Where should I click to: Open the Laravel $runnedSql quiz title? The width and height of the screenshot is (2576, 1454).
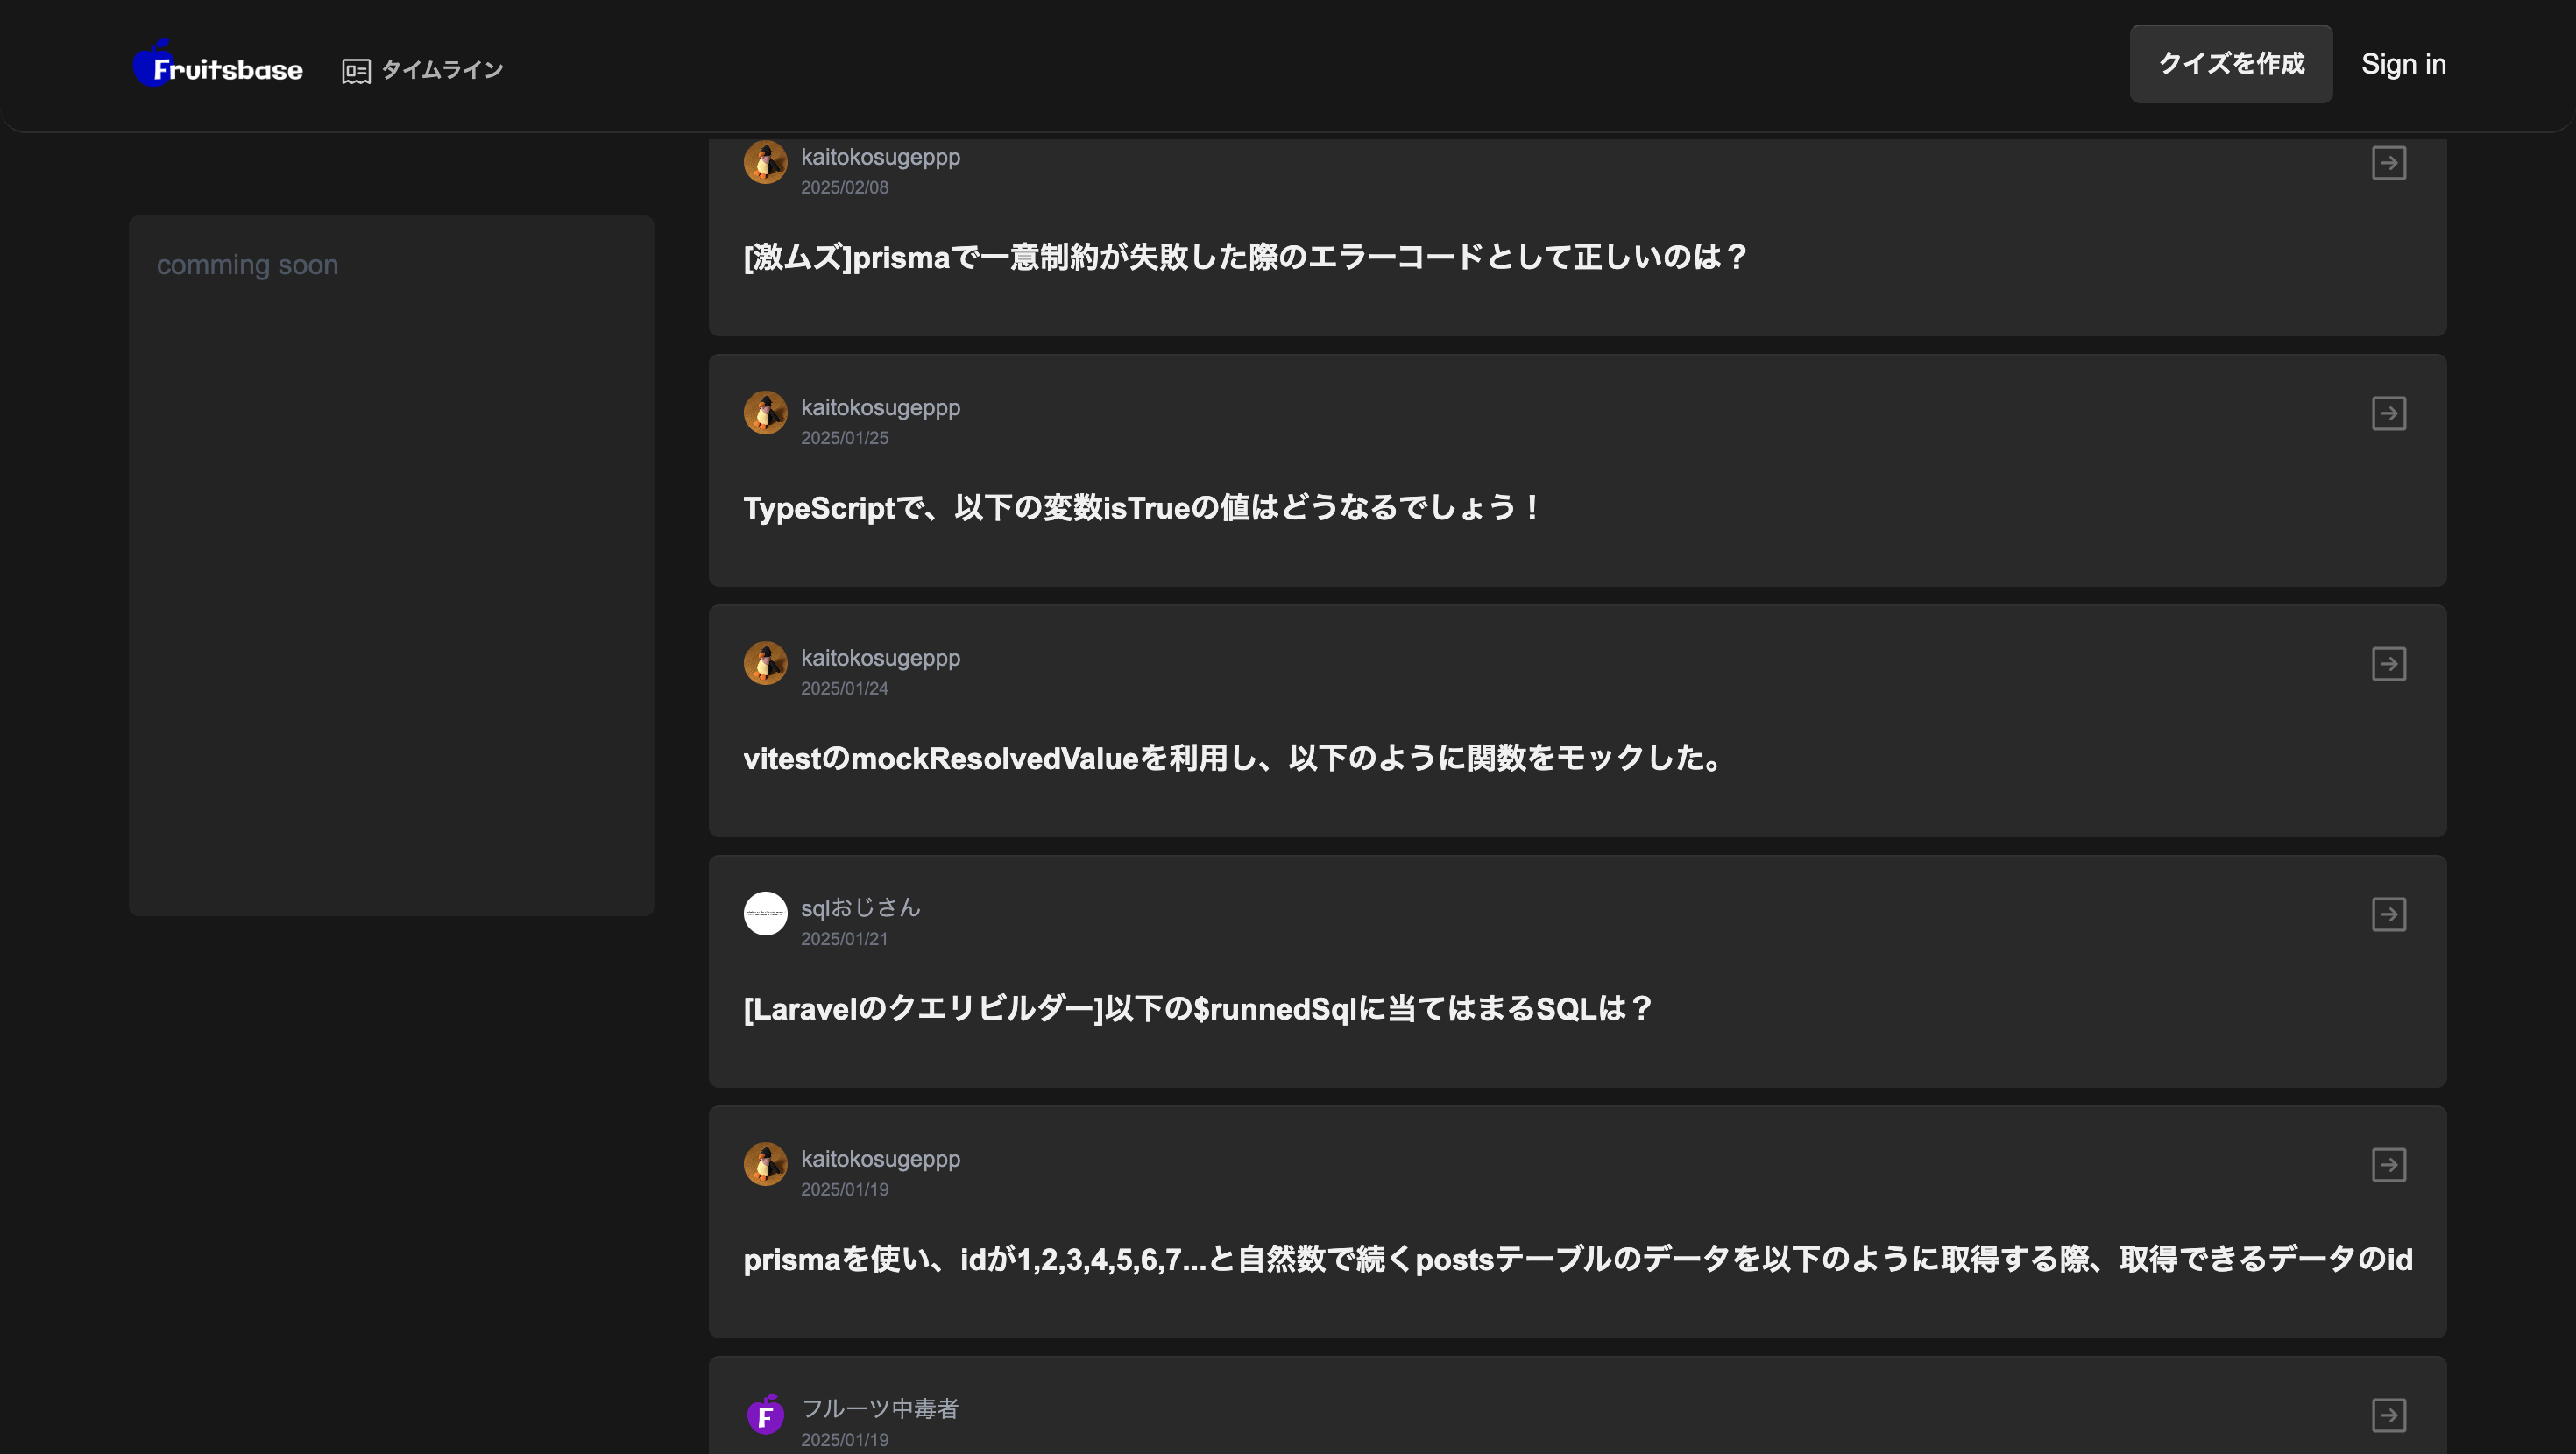[x=1198, y=1008]
